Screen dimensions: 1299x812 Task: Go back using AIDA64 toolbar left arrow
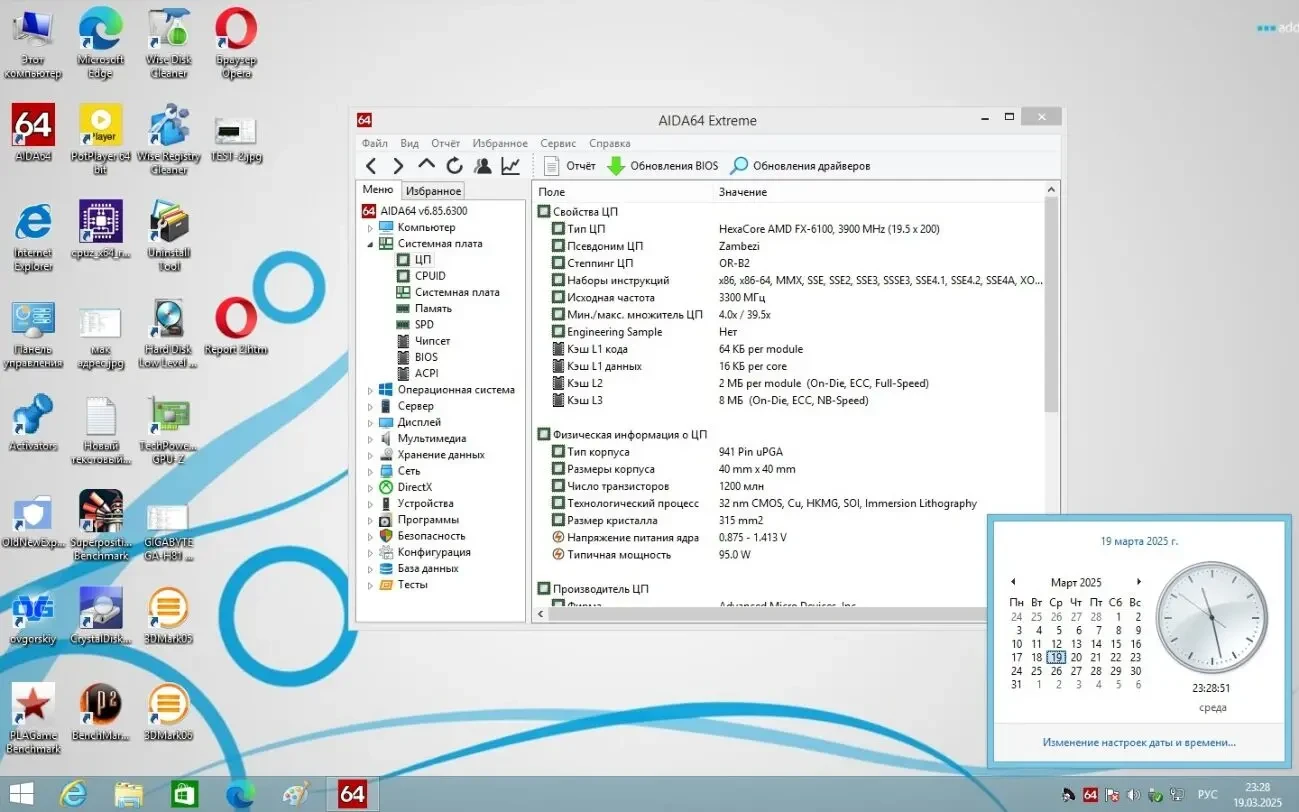tap(371, 166)
